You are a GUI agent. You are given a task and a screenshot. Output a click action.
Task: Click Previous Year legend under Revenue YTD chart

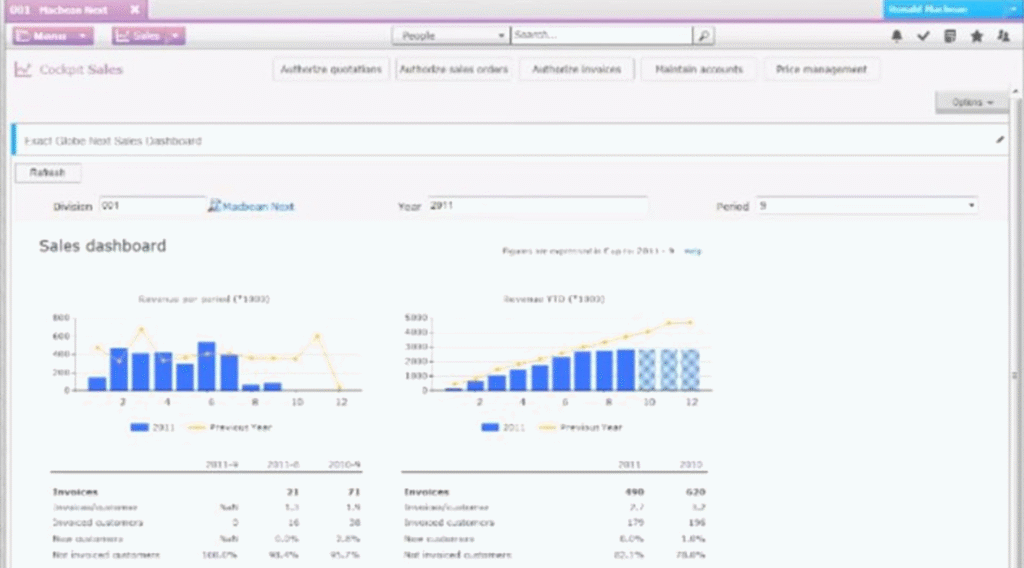pyautogui.click(x=581, y=427)
